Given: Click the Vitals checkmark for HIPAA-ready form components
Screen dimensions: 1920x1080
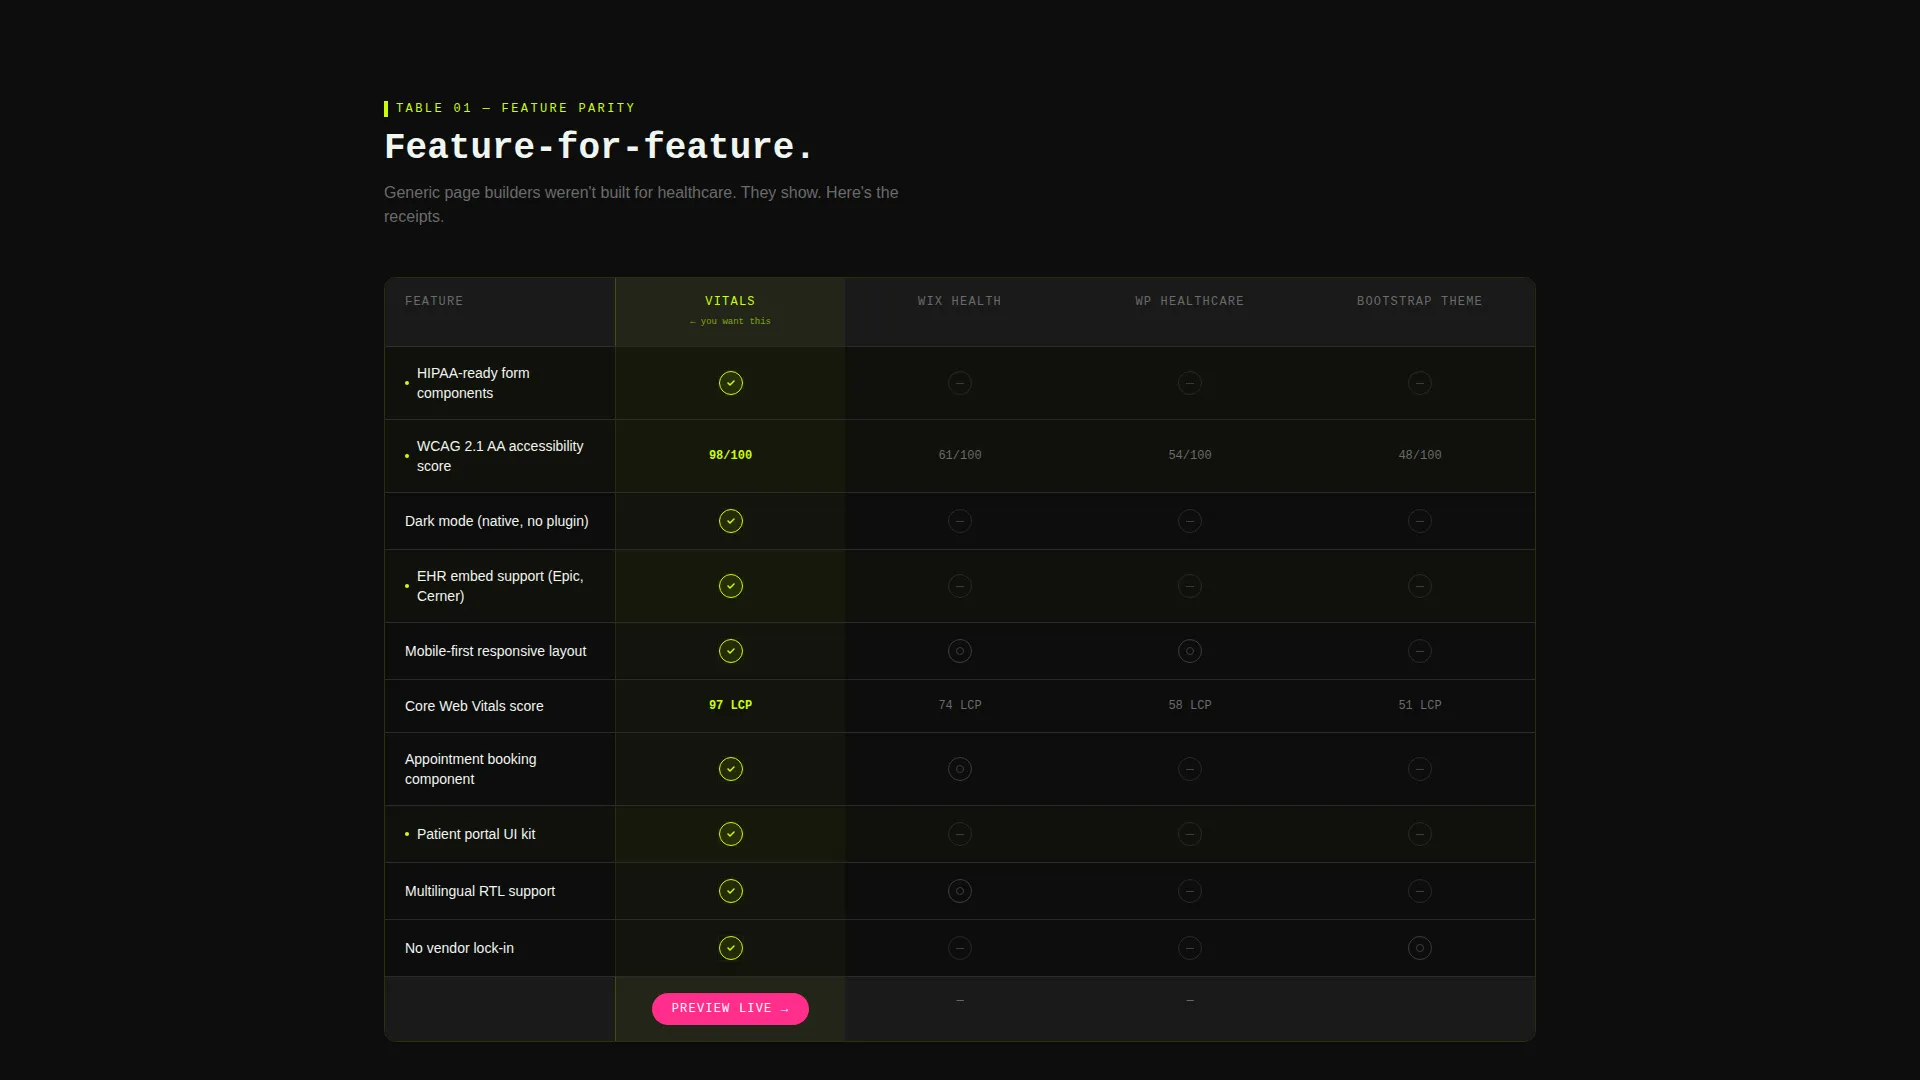Looking at the screenshot, I should point(731,383).
